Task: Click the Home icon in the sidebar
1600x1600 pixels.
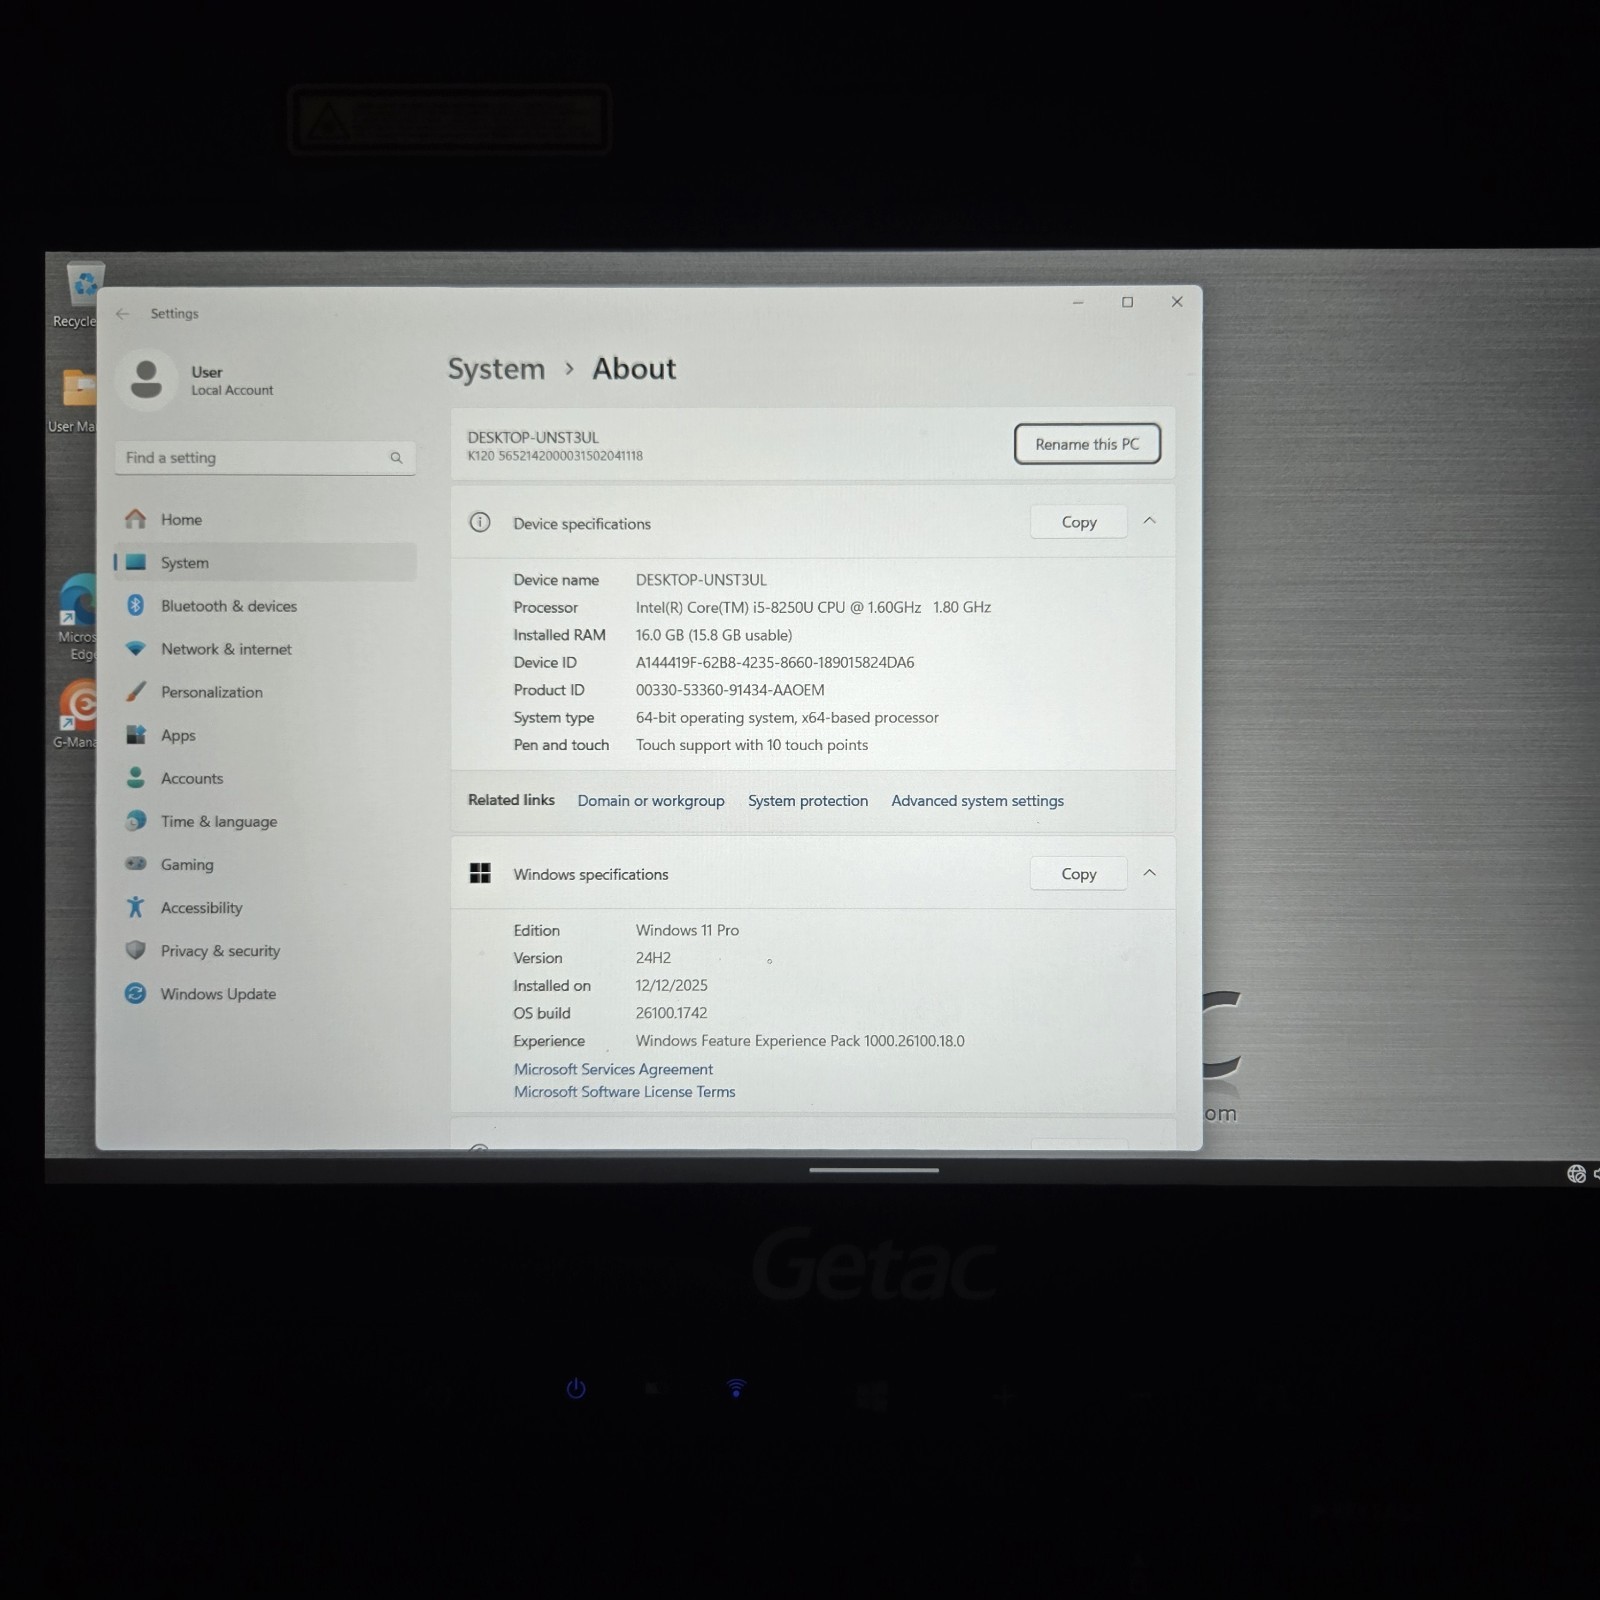Action: tap(136, 519)
